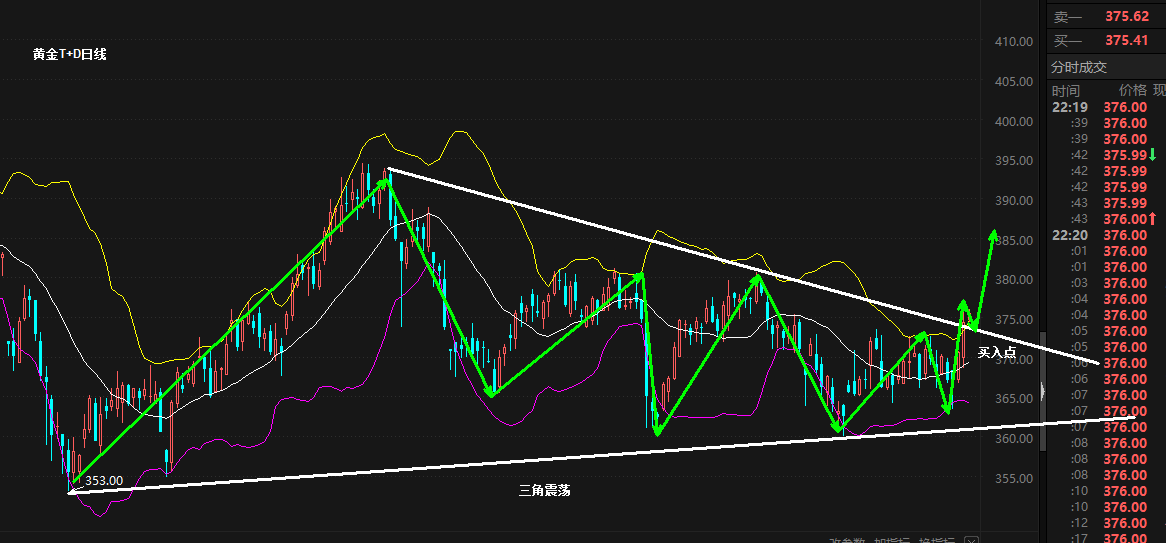Click the 22:20 trade row
Viewport: 1166px width, 543px height.
[1106, 235]
